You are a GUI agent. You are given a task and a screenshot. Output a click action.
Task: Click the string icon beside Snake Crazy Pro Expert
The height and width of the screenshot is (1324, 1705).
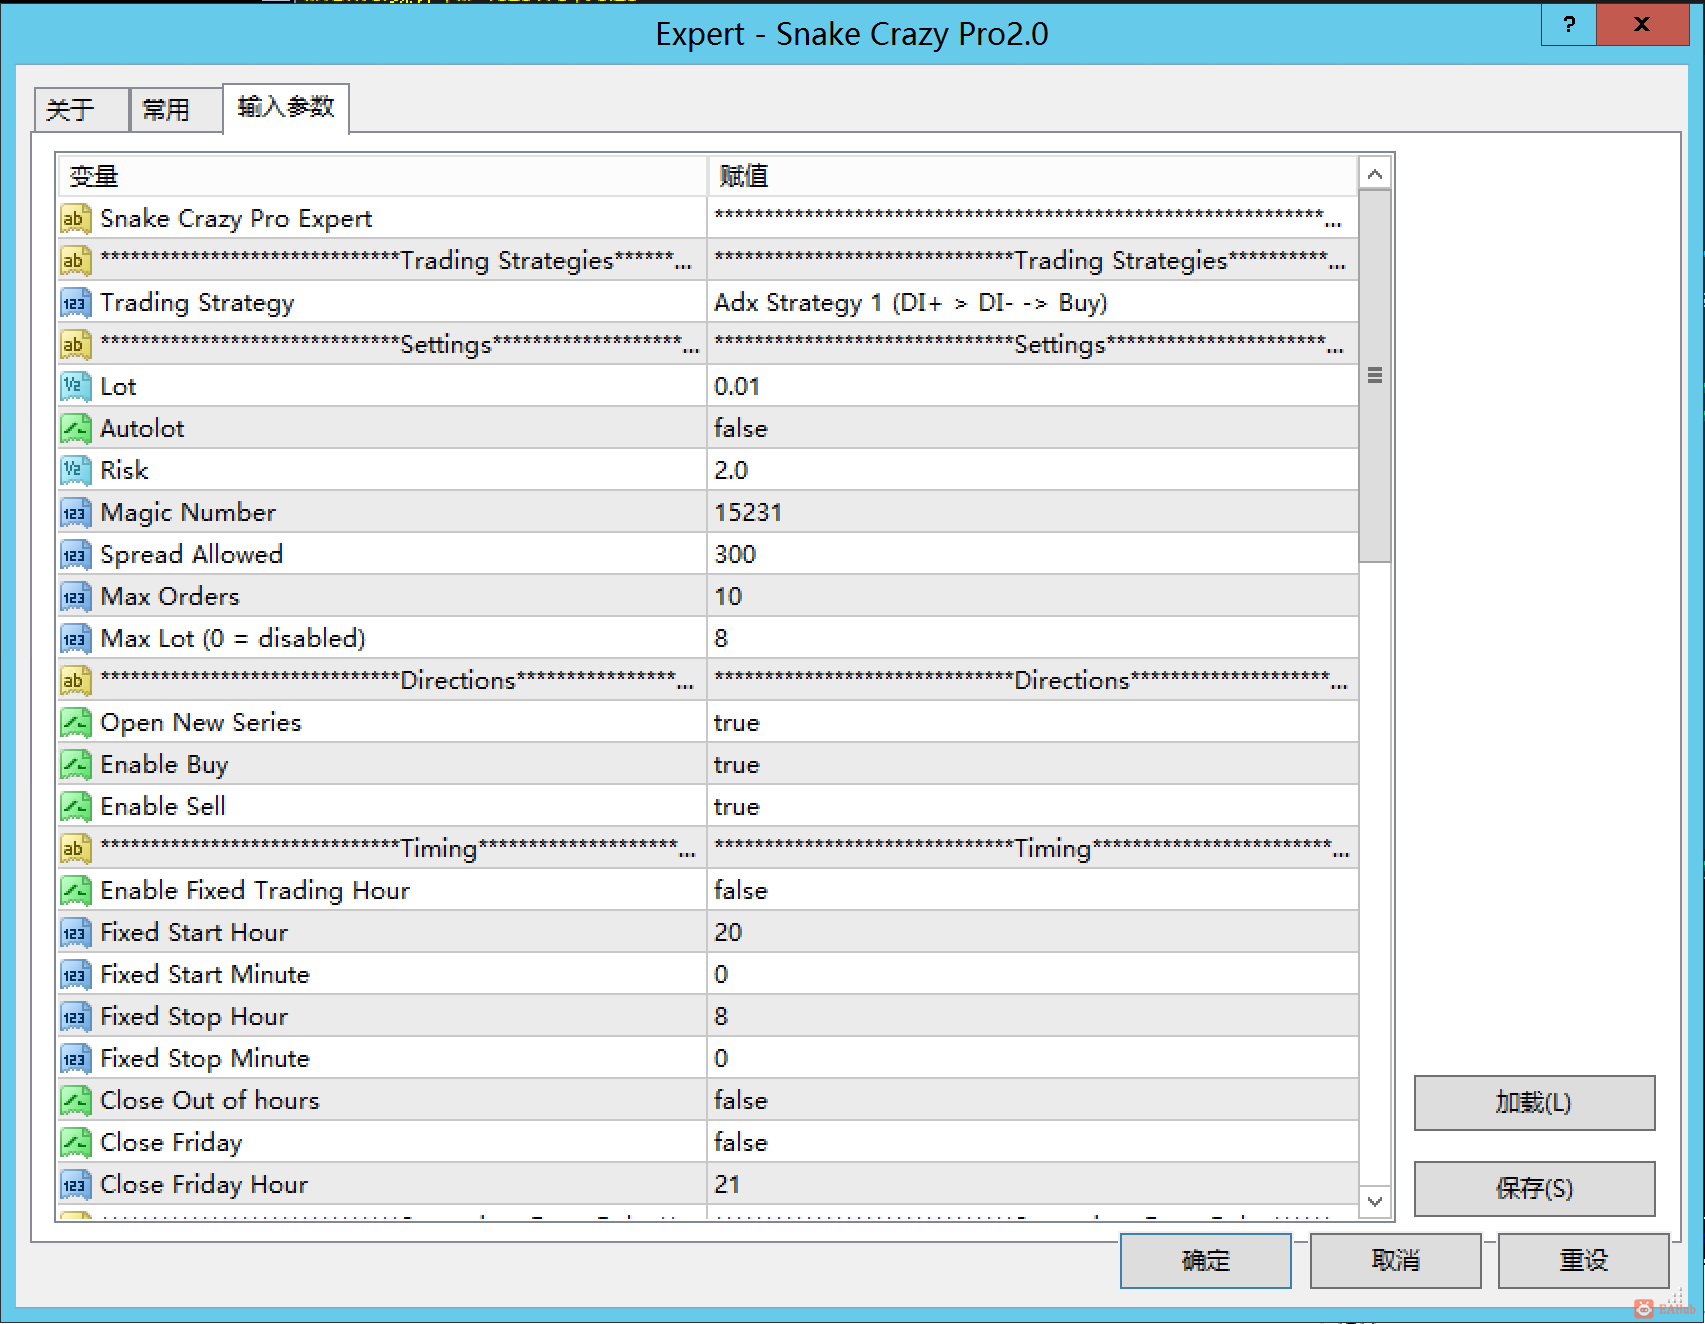tap(76, 219)
